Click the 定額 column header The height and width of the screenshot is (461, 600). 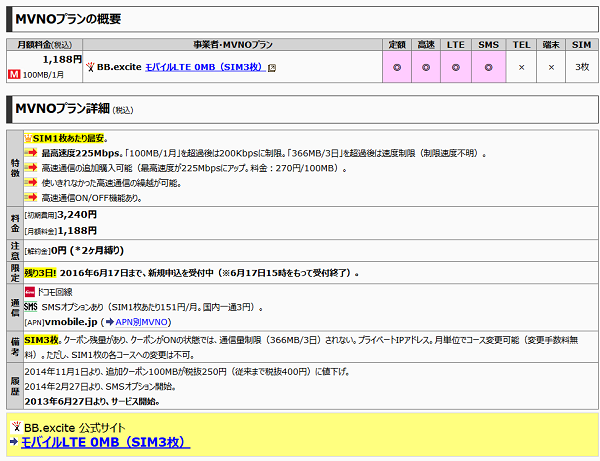pos(397,44)
